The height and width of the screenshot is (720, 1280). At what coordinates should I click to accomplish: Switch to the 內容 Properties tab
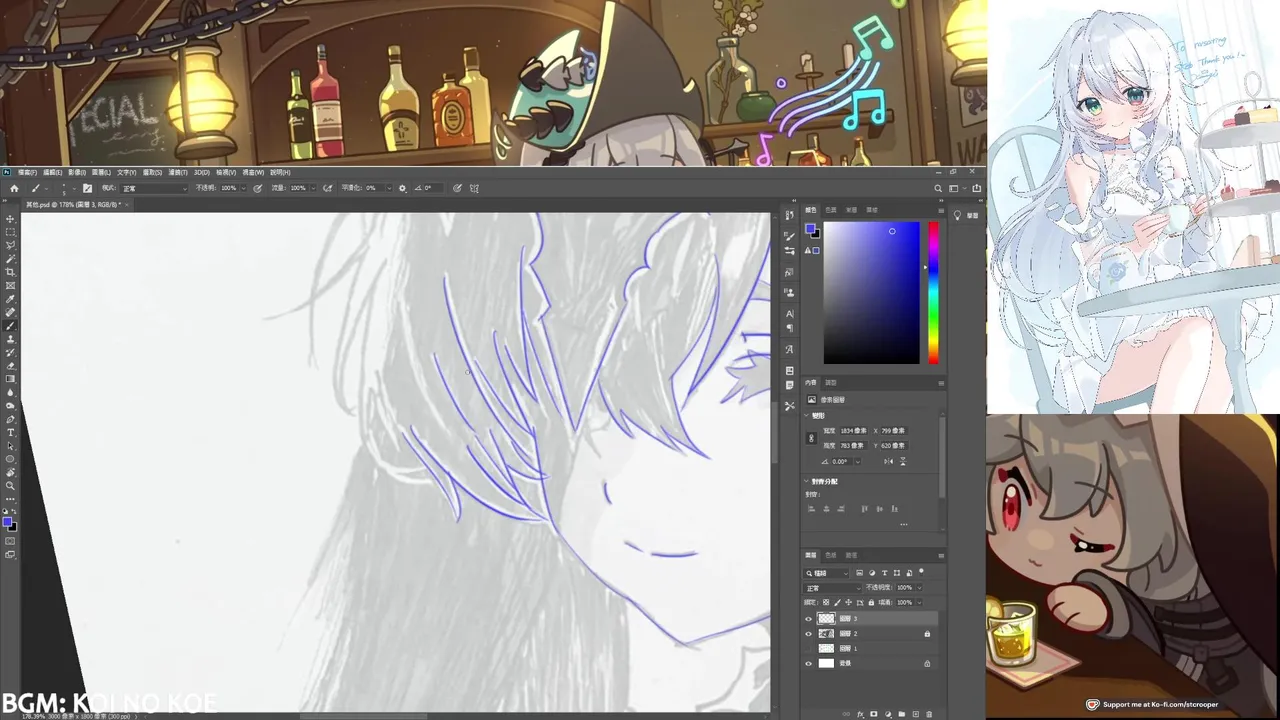tap(811, 382)
